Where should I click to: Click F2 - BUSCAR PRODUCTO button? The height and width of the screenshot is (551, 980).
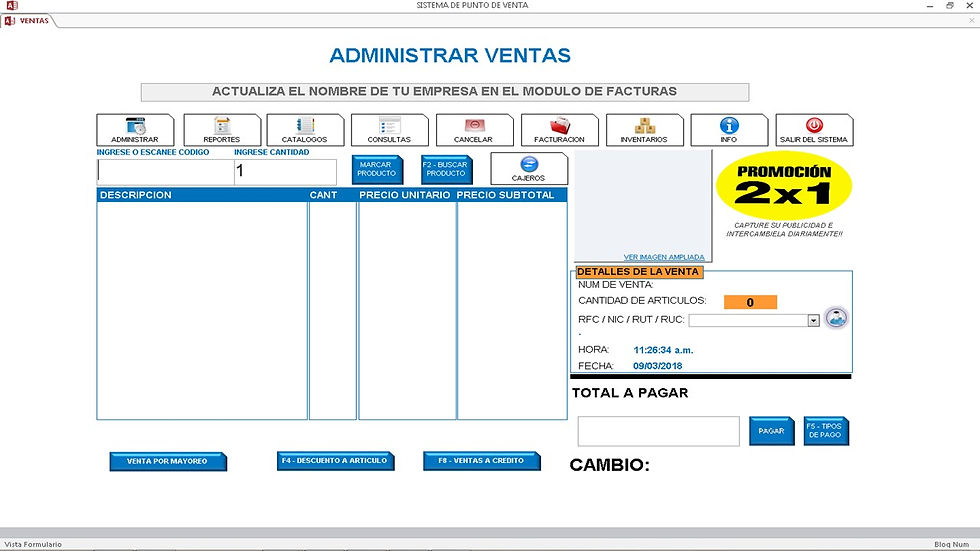click(446, 169)
